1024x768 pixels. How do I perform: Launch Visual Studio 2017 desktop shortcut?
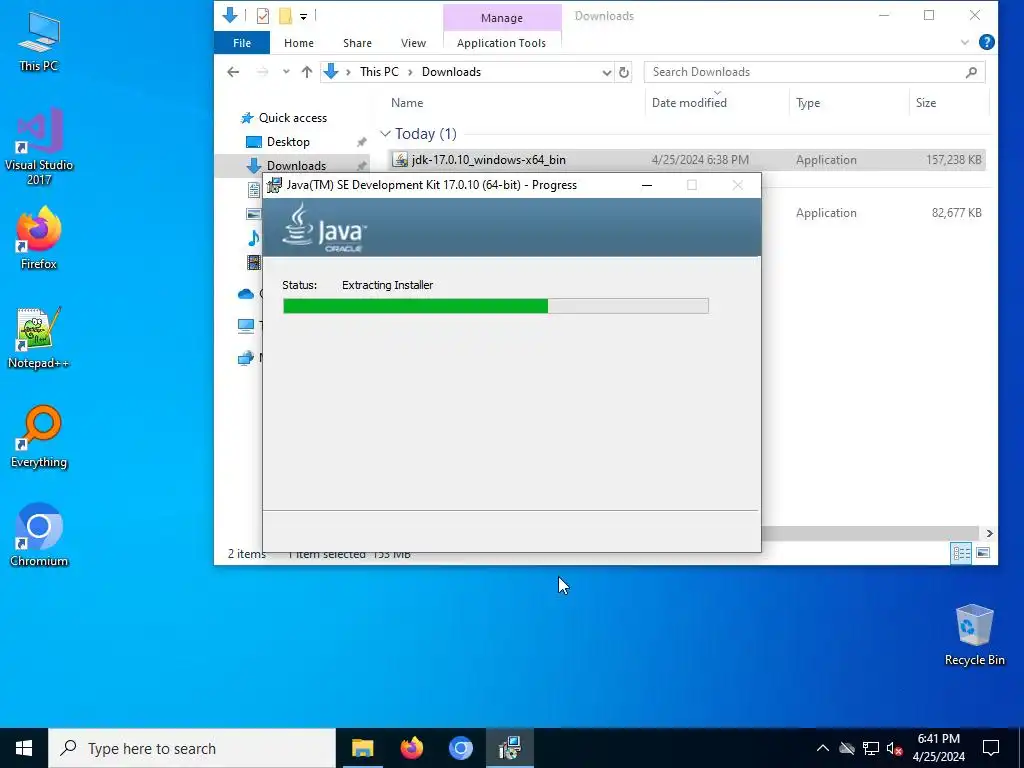pos(39,146)
